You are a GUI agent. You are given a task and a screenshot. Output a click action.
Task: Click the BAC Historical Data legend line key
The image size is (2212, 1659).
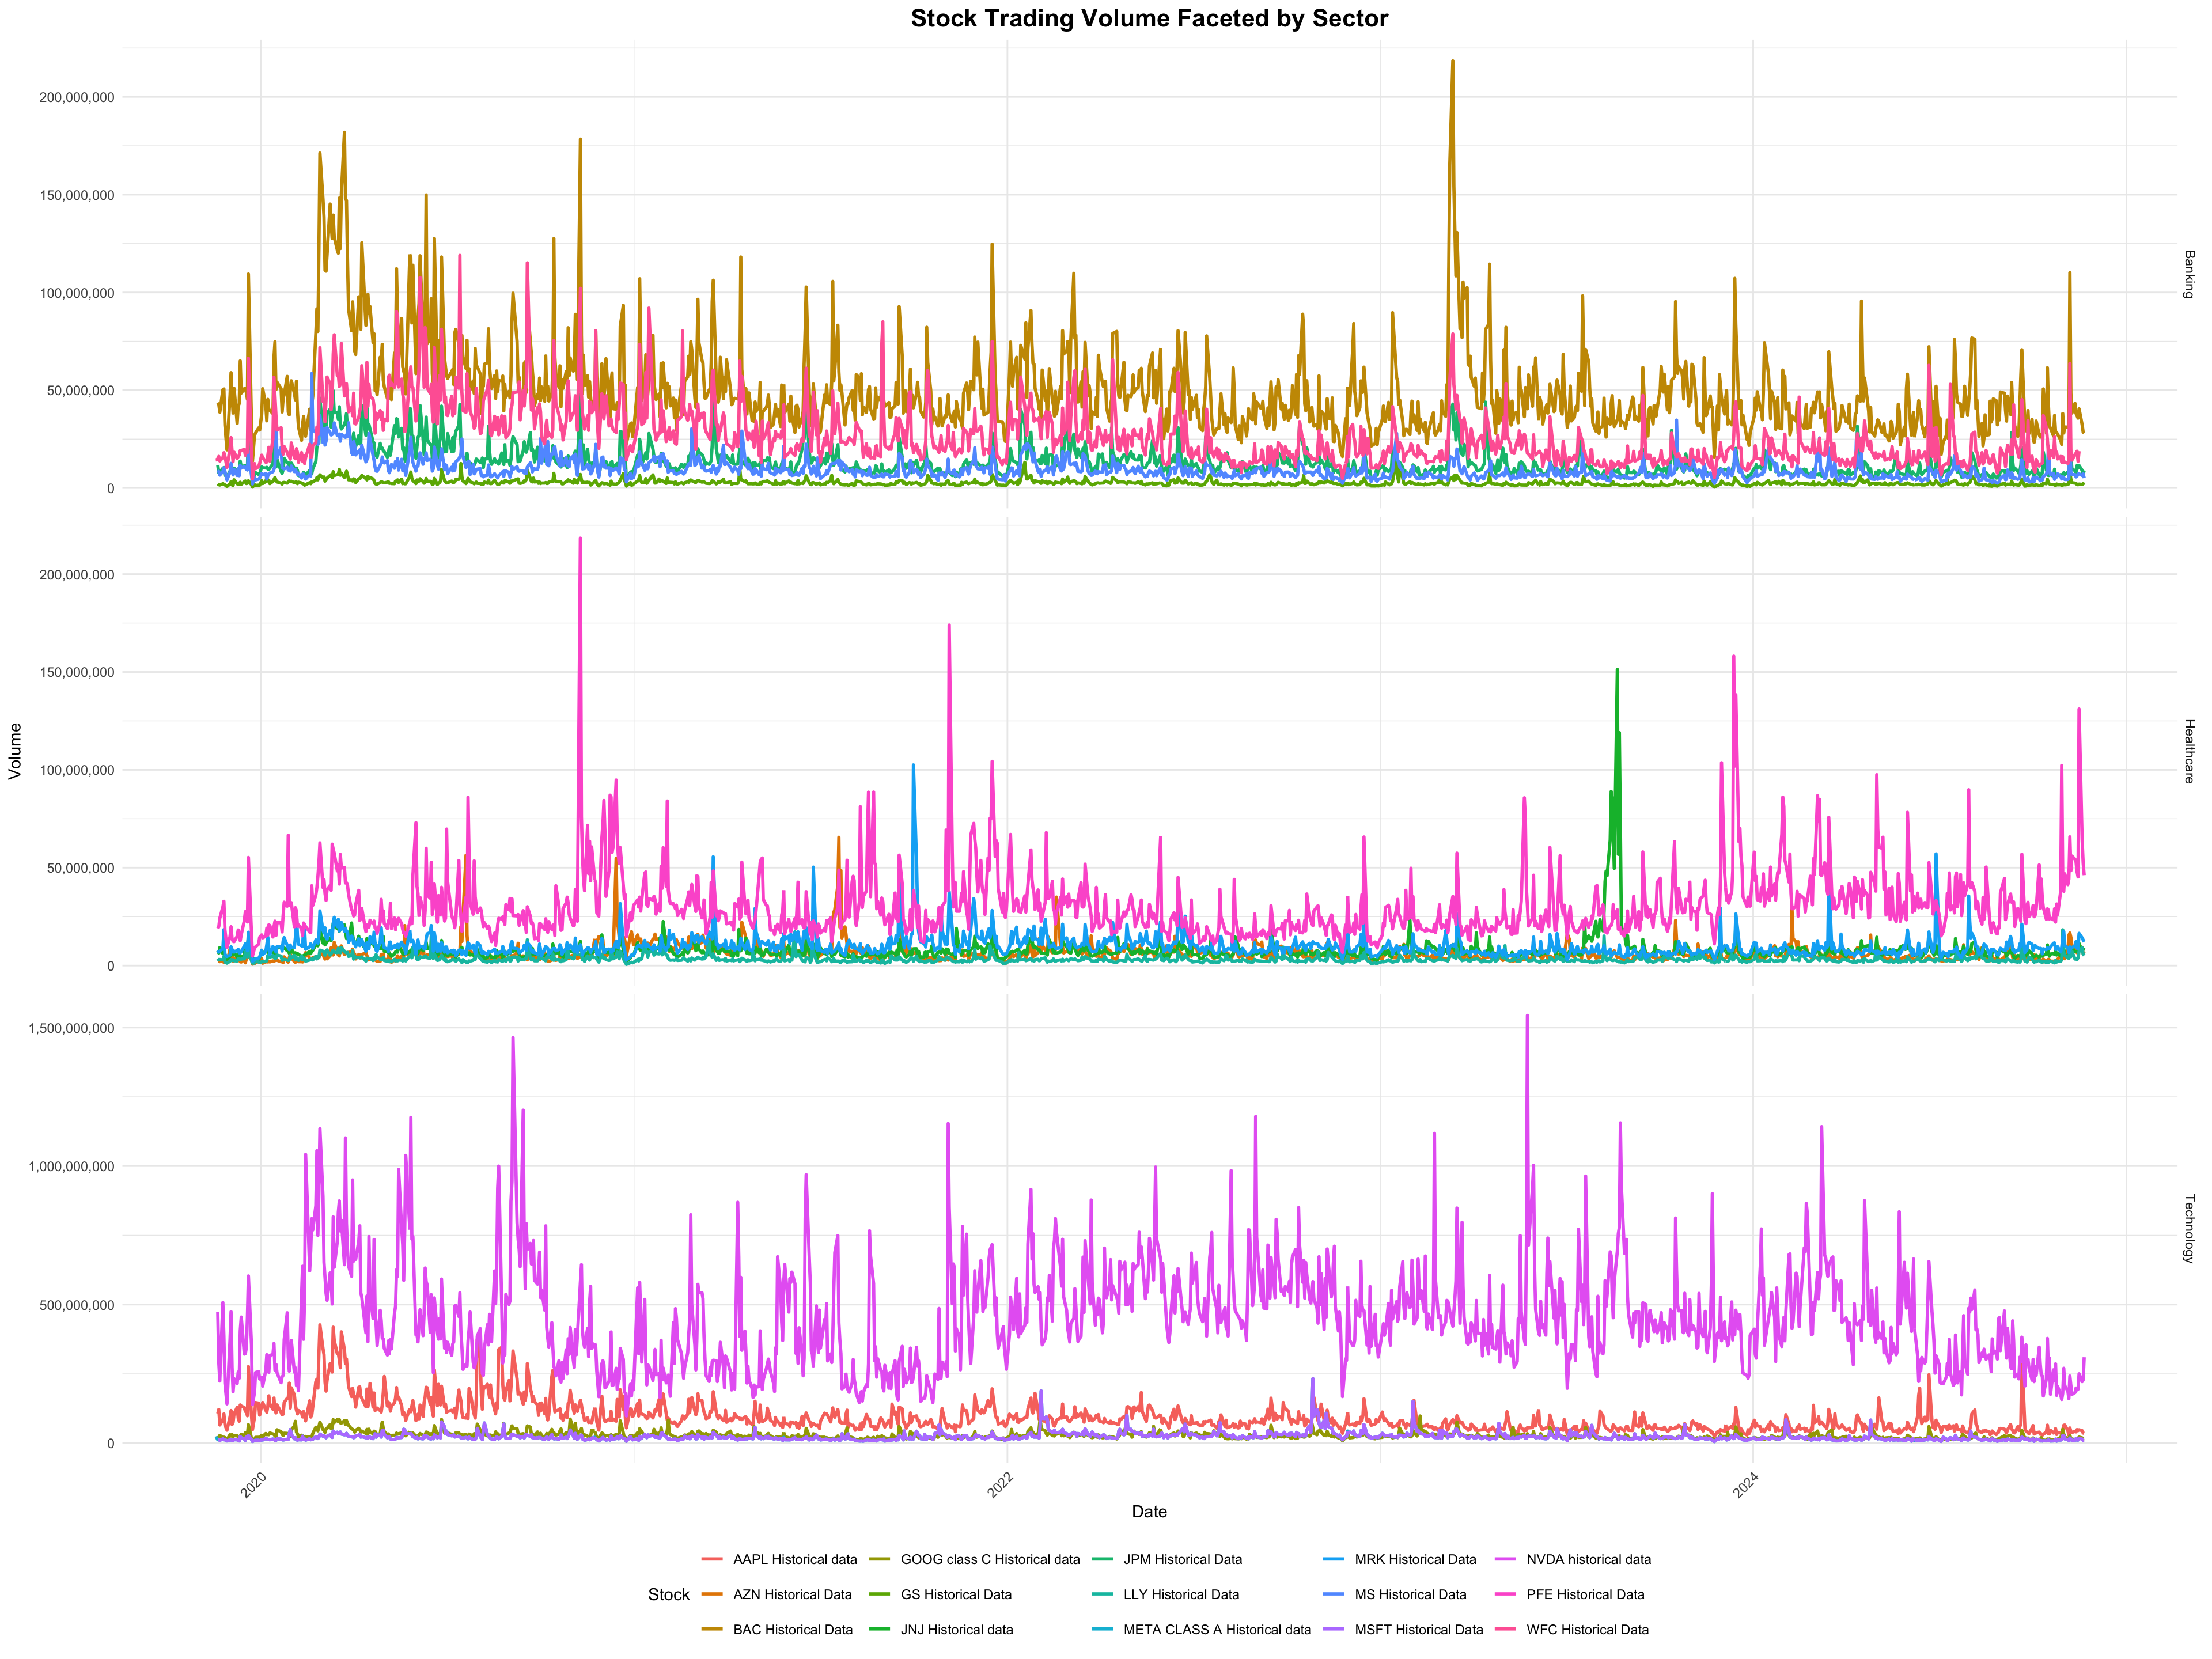click(x=712, y=1629)
